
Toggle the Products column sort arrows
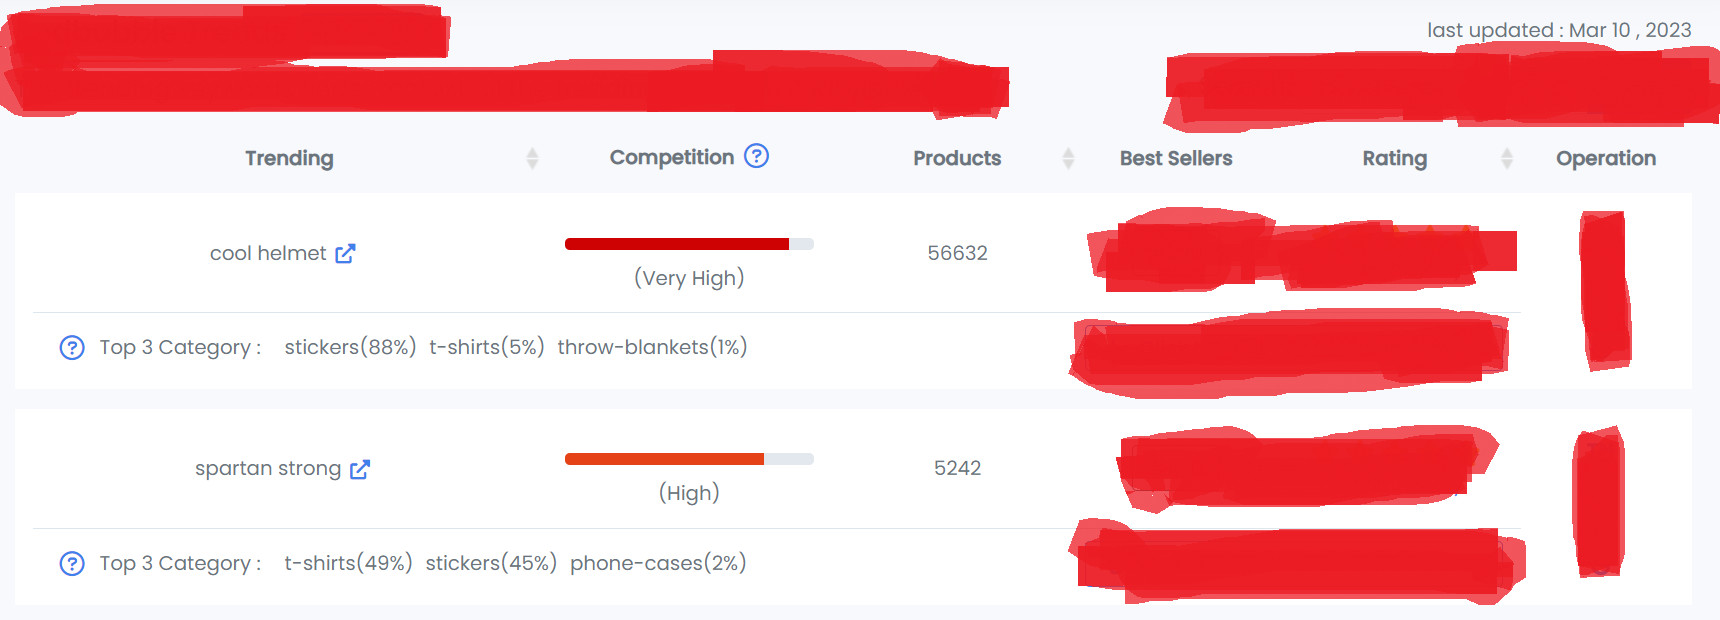(x=1068, y=158)
